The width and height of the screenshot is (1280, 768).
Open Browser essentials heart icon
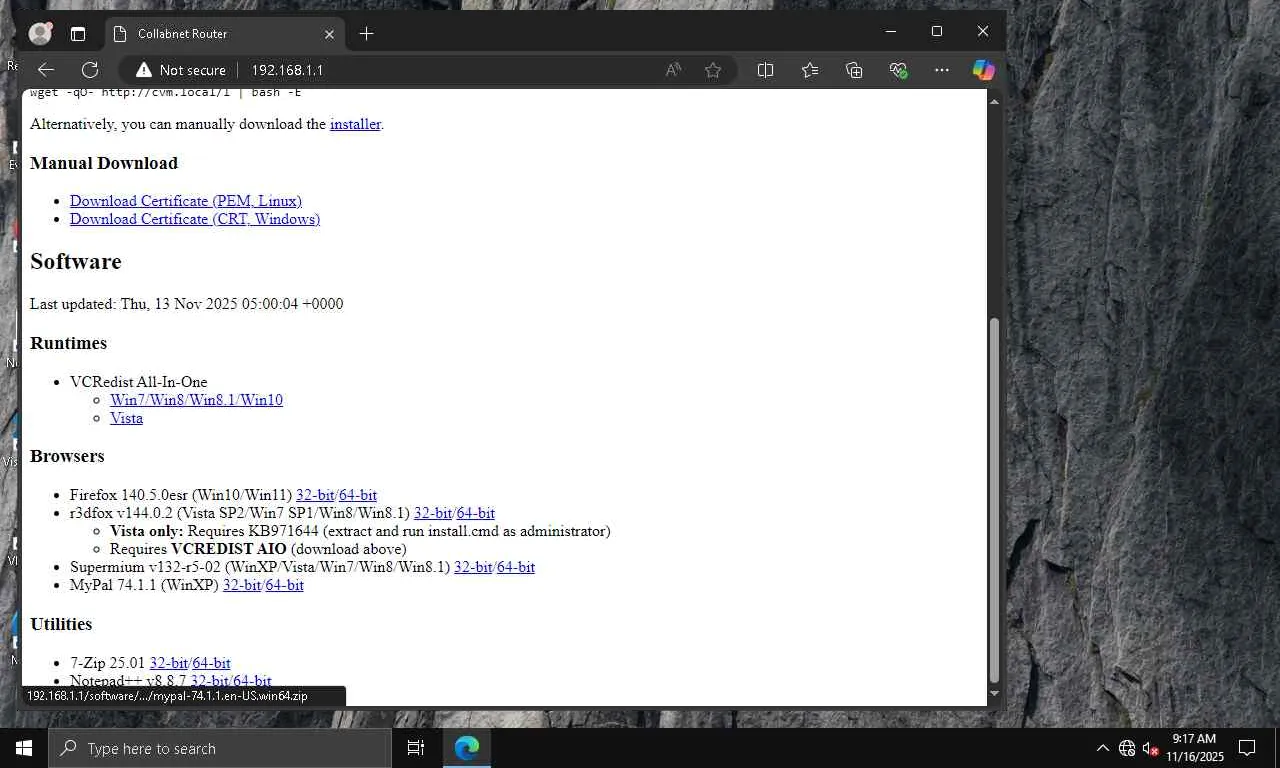(x=898, y=70)
